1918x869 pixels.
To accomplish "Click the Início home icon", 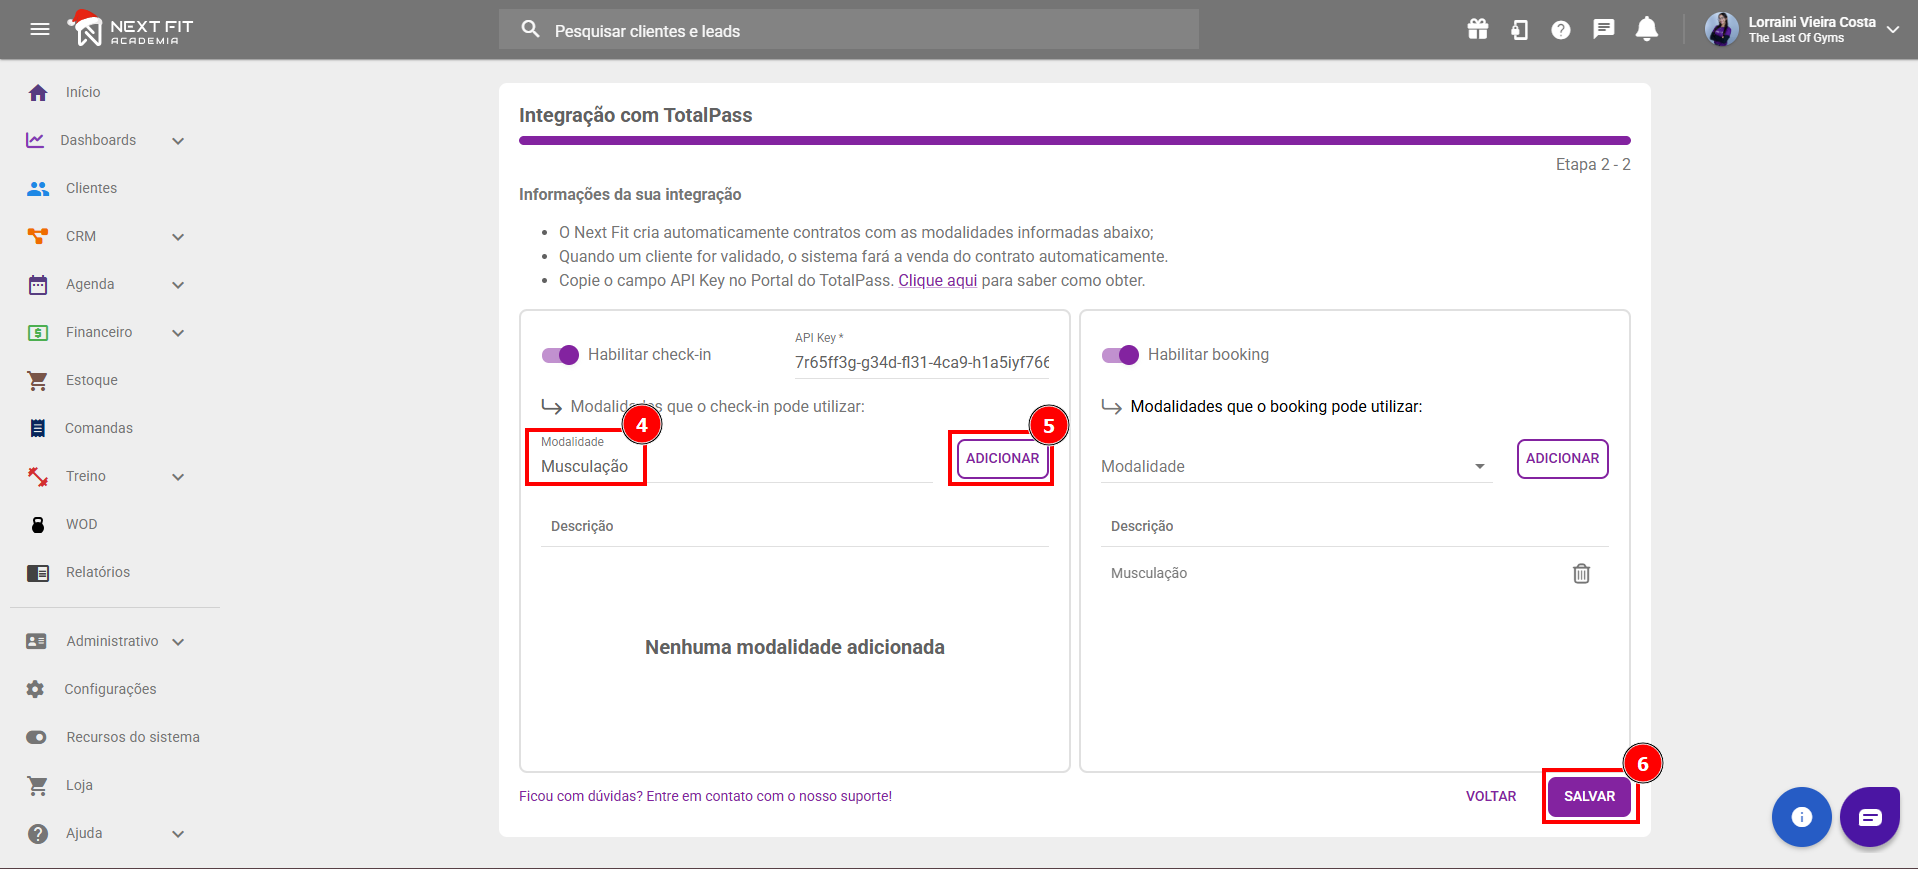I will [38, 92].
